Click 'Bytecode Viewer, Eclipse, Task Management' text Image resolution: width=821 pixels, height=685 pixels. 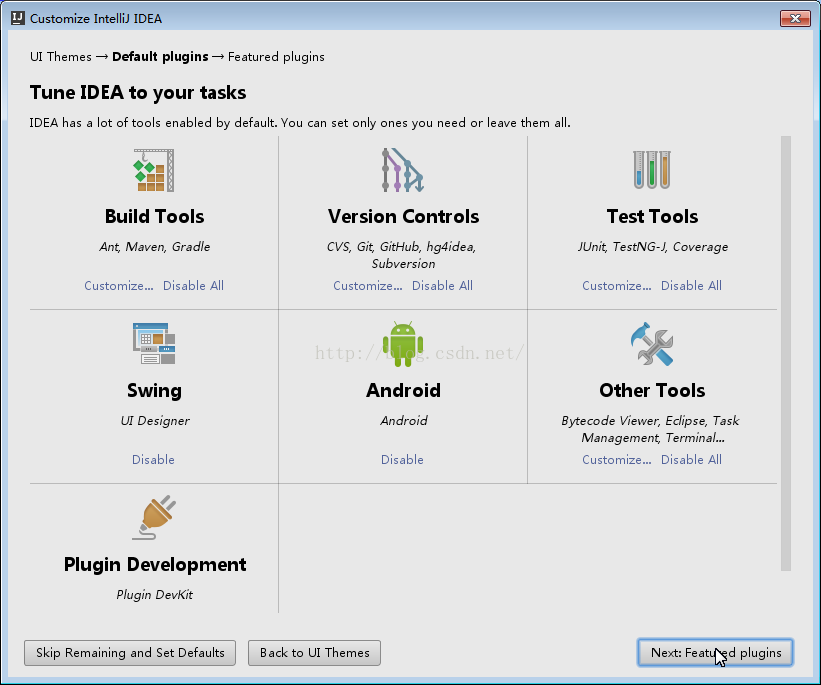[x=650, y=429]
